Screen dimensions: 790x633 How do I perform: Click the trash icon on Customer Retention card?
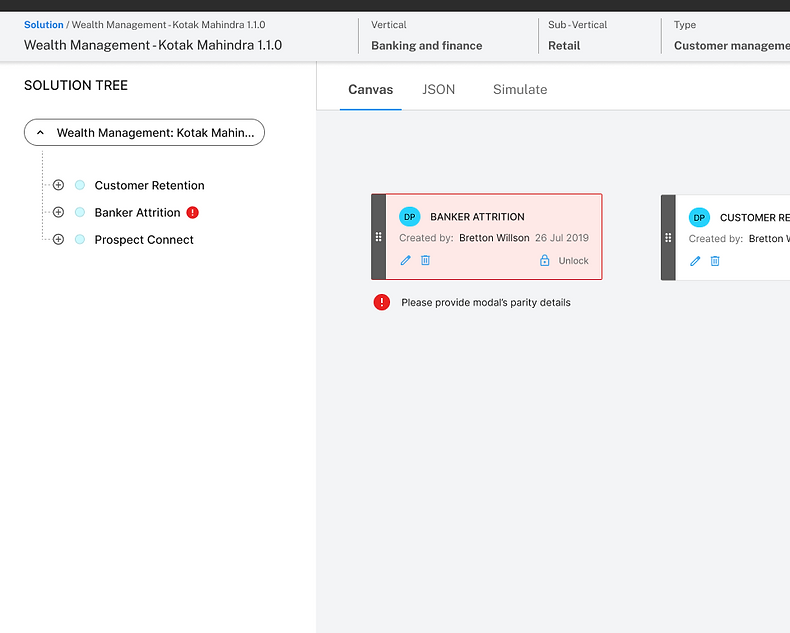point(715,261)
